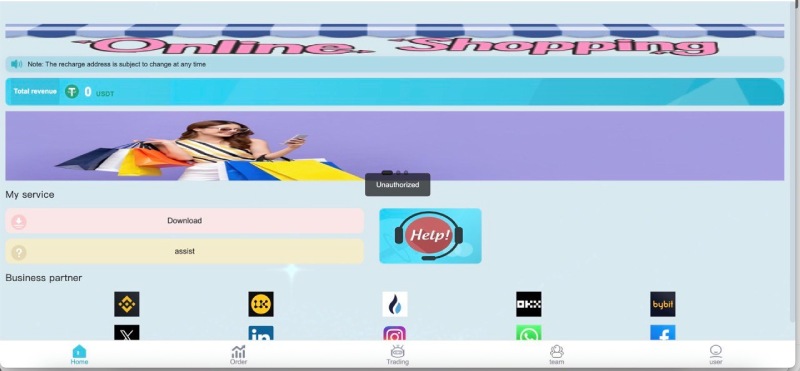
Task: Click the WhatsApp icon
Action: point(529,333)
